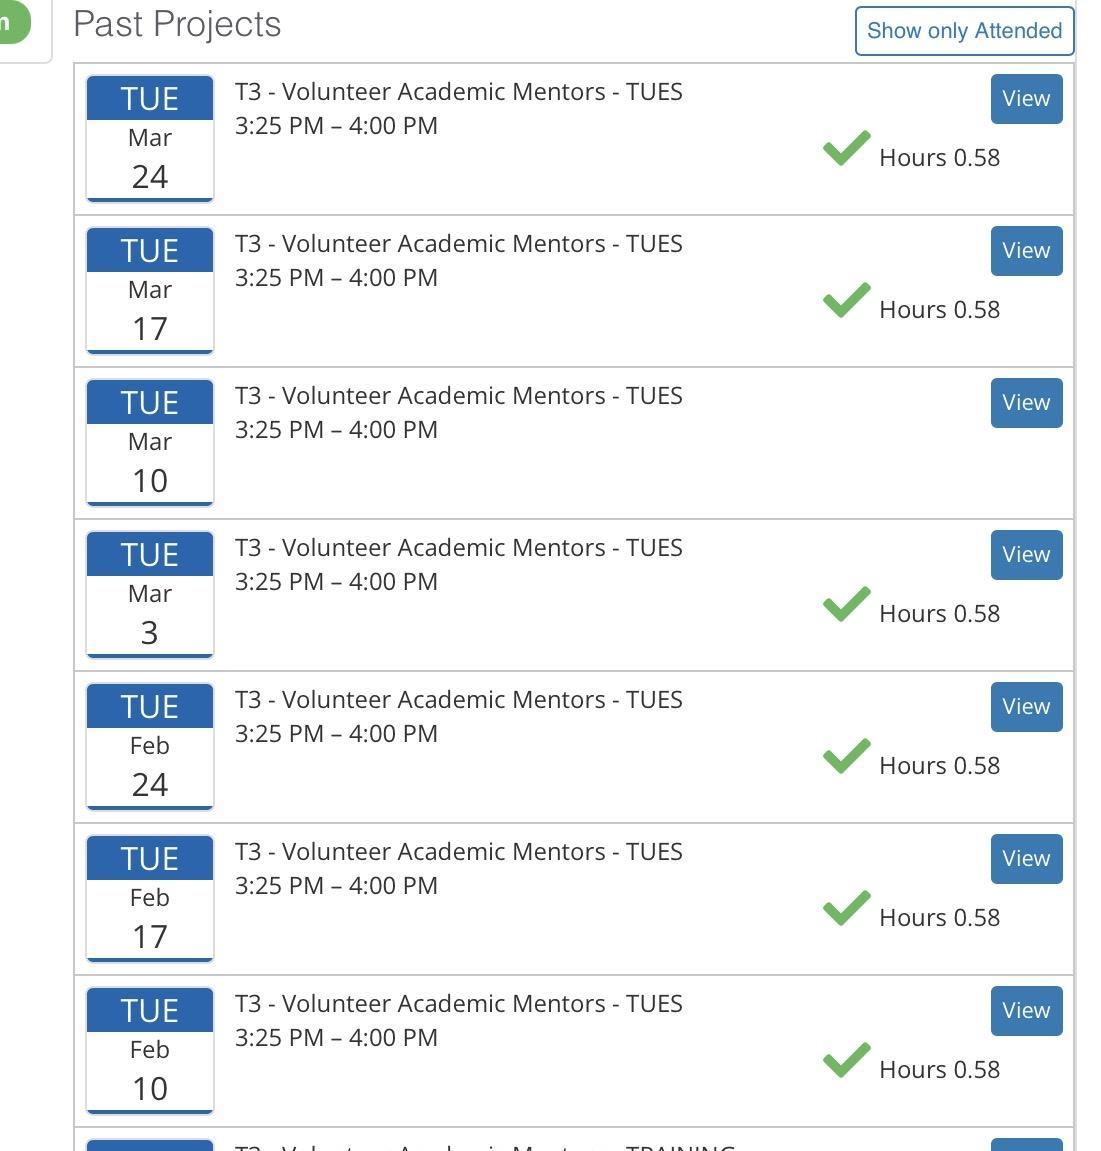
Task: Click the green checkmark for Mar 3
Action: click(846, 606)
